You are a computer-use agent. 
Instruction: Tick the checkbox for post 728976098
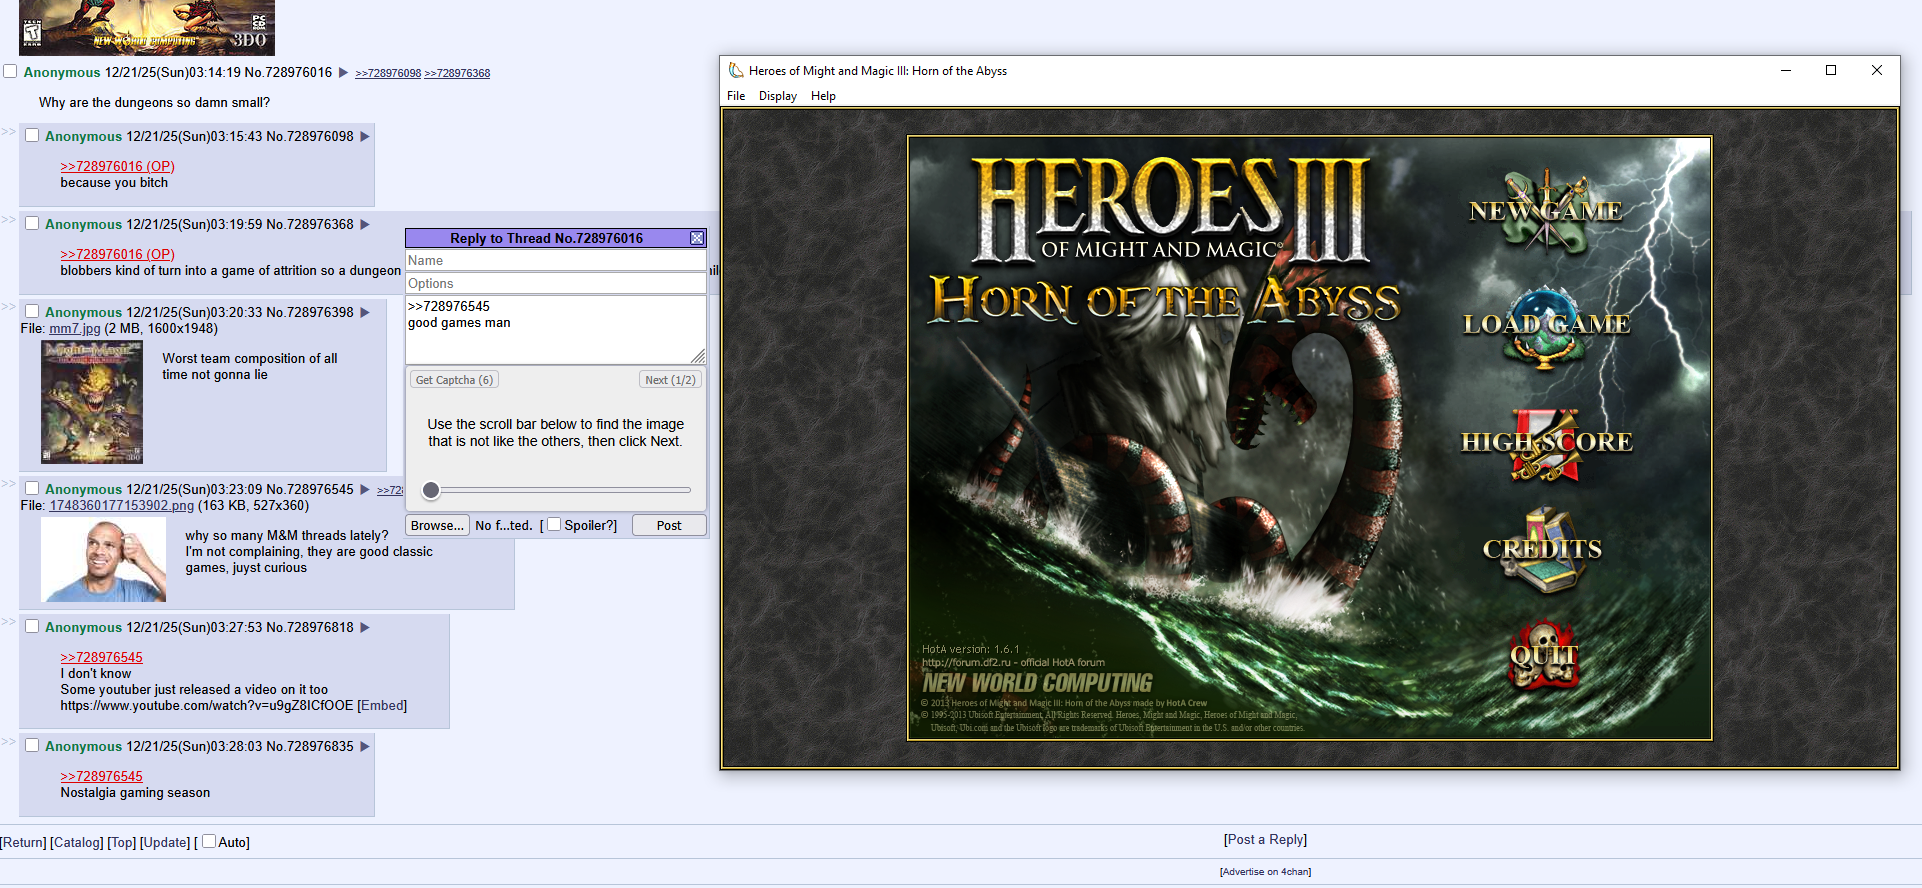pos(32,135)
